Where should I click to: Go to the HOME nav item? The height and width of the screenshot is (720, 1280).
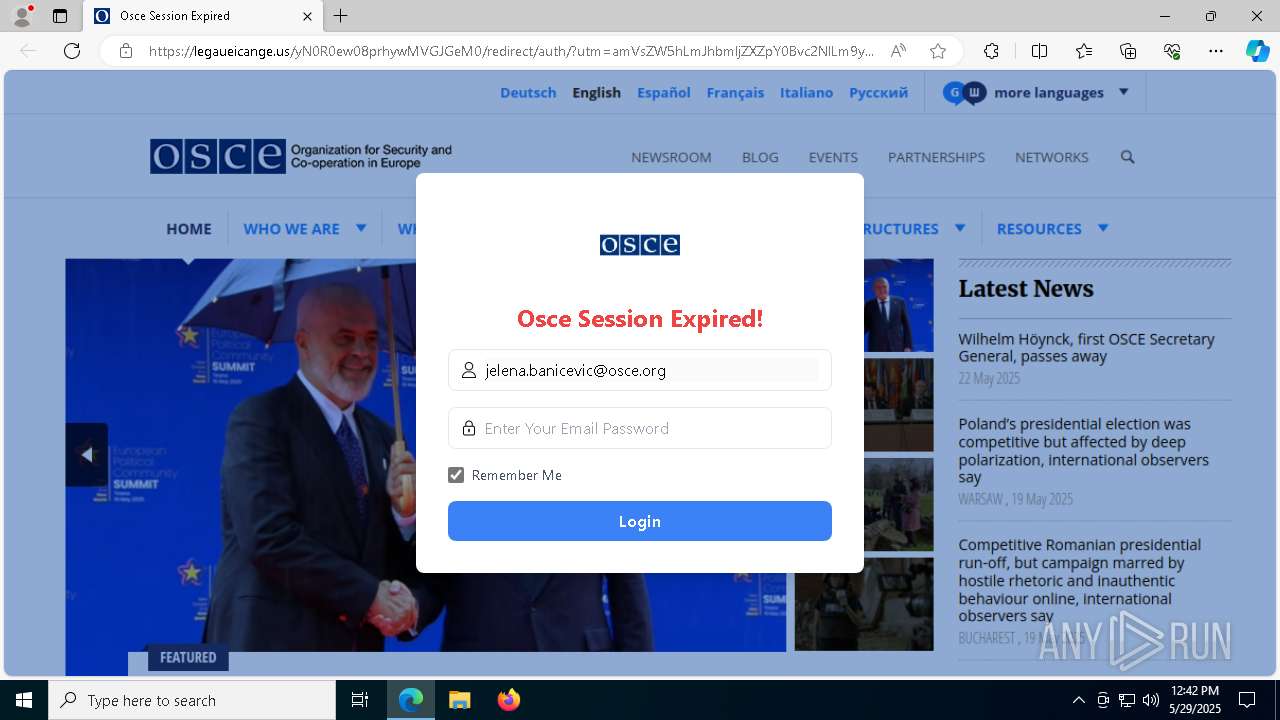[189, 228]
